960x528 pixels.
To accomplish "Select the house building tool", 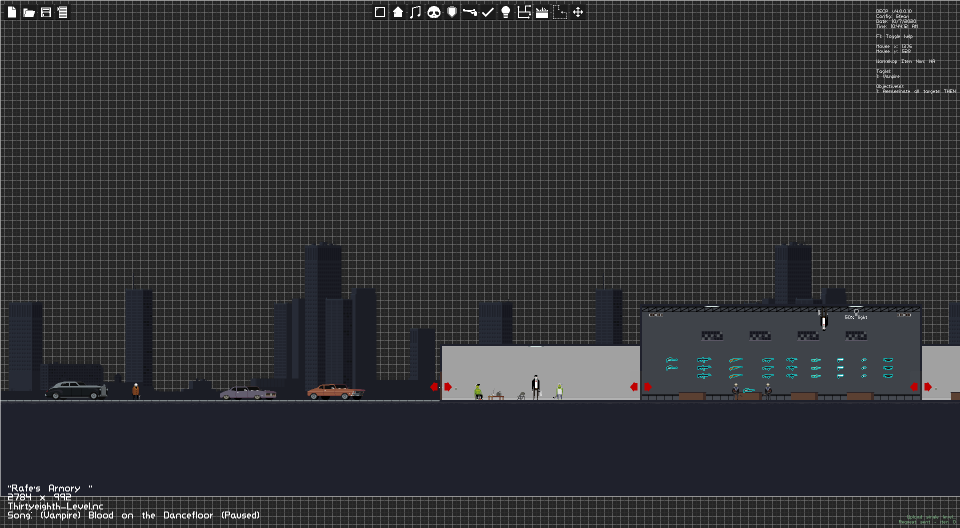I will 398,12.
